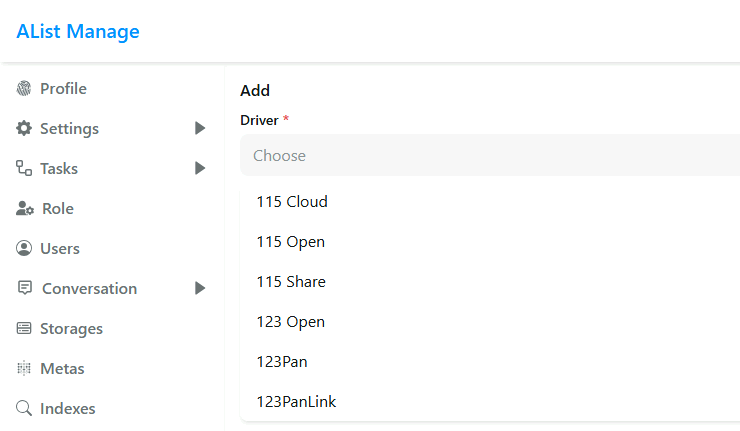Image resolution: width=740 pixels, height=431 pixels.
Task: Expand the Conversation submenu arrow
Action: 200,289
